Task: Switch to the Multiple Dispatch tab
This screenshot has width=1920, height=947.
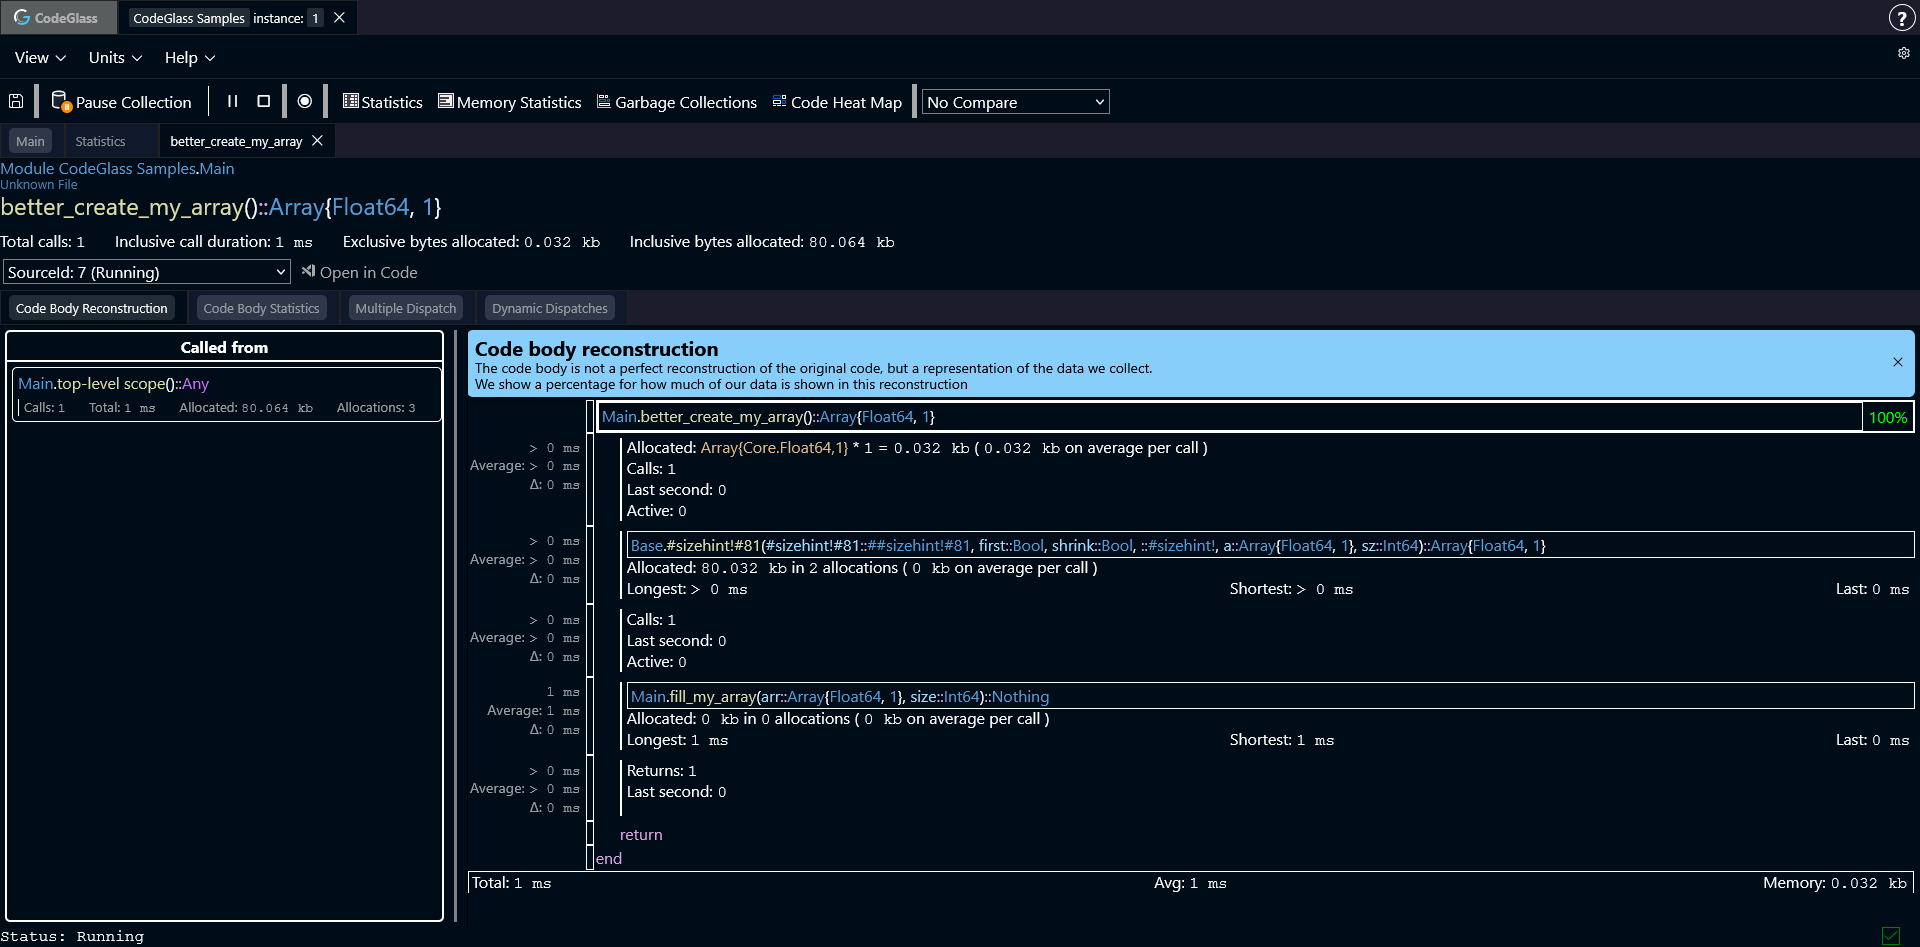Action: coord(405,308)
